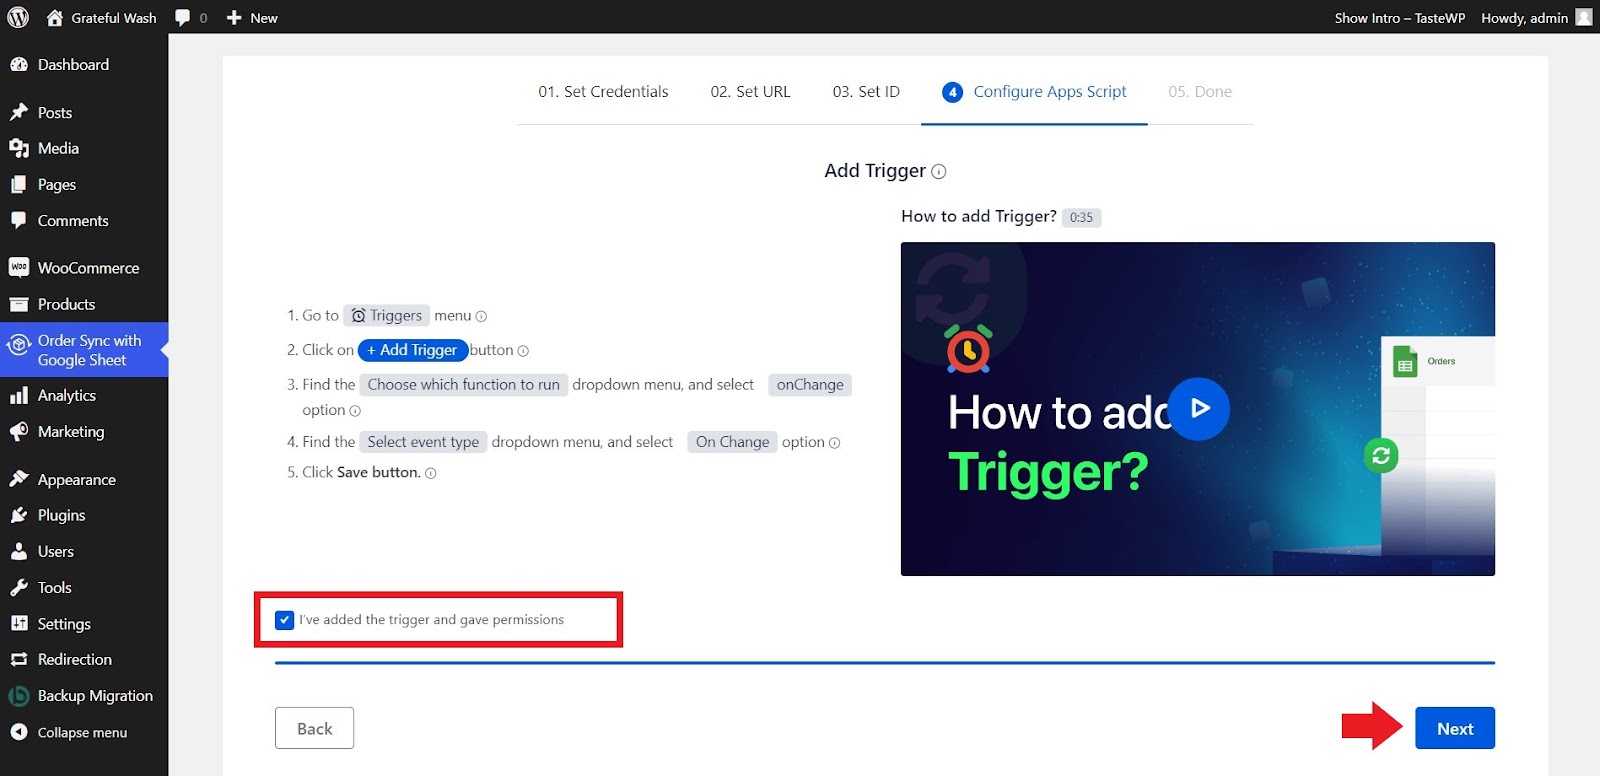Viewport: 1600px width, 776px height.
Task: Click the plus New icon
Action: pyautogui.click(x=234, y=17)
